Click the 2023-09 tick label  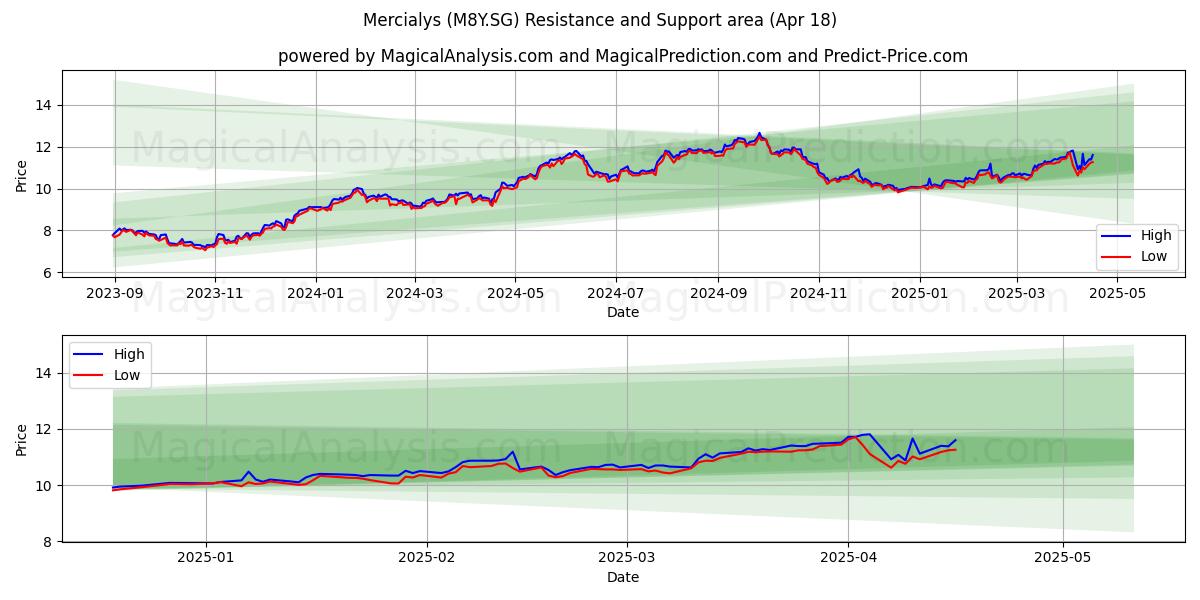[x=114, y=293]
